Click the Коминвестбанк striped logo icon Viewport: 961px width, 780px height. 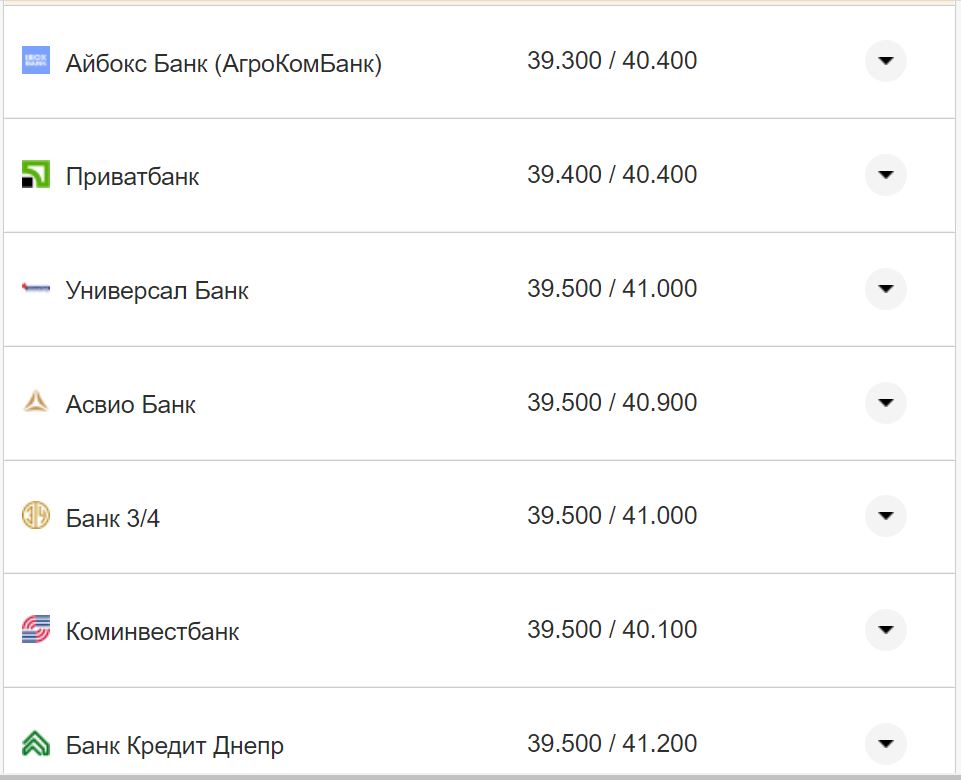tap(36, 630)
